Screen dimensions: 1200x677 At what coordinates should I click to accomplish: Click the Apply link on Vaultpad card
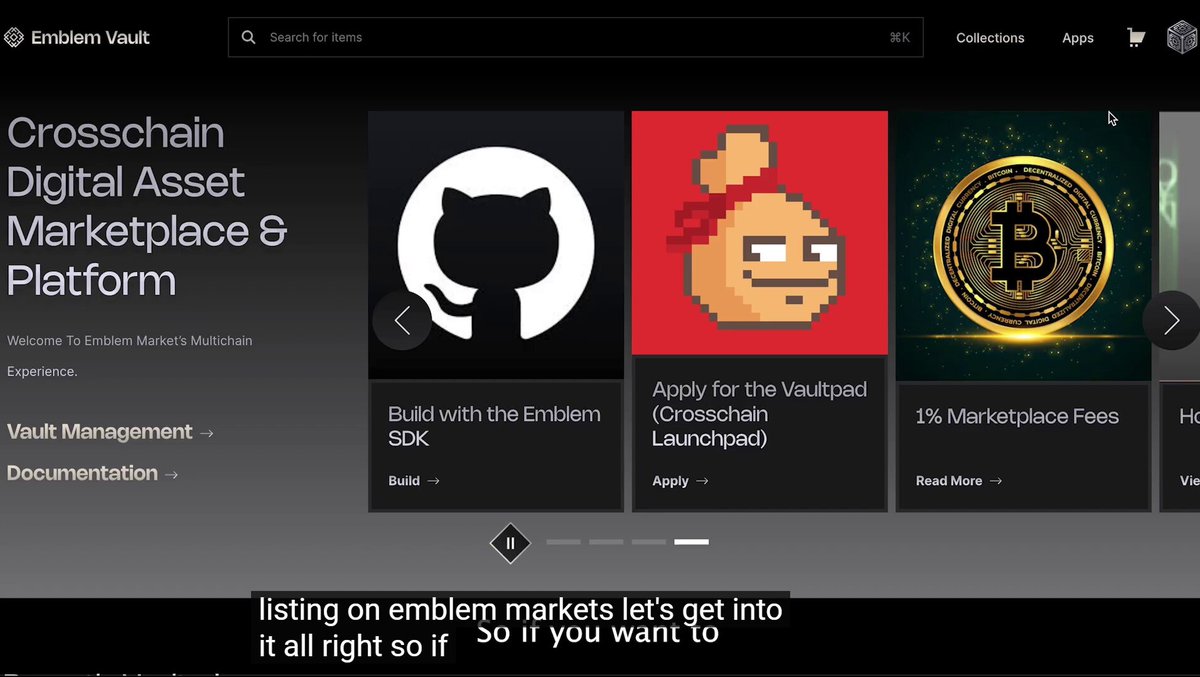point(680,481)
